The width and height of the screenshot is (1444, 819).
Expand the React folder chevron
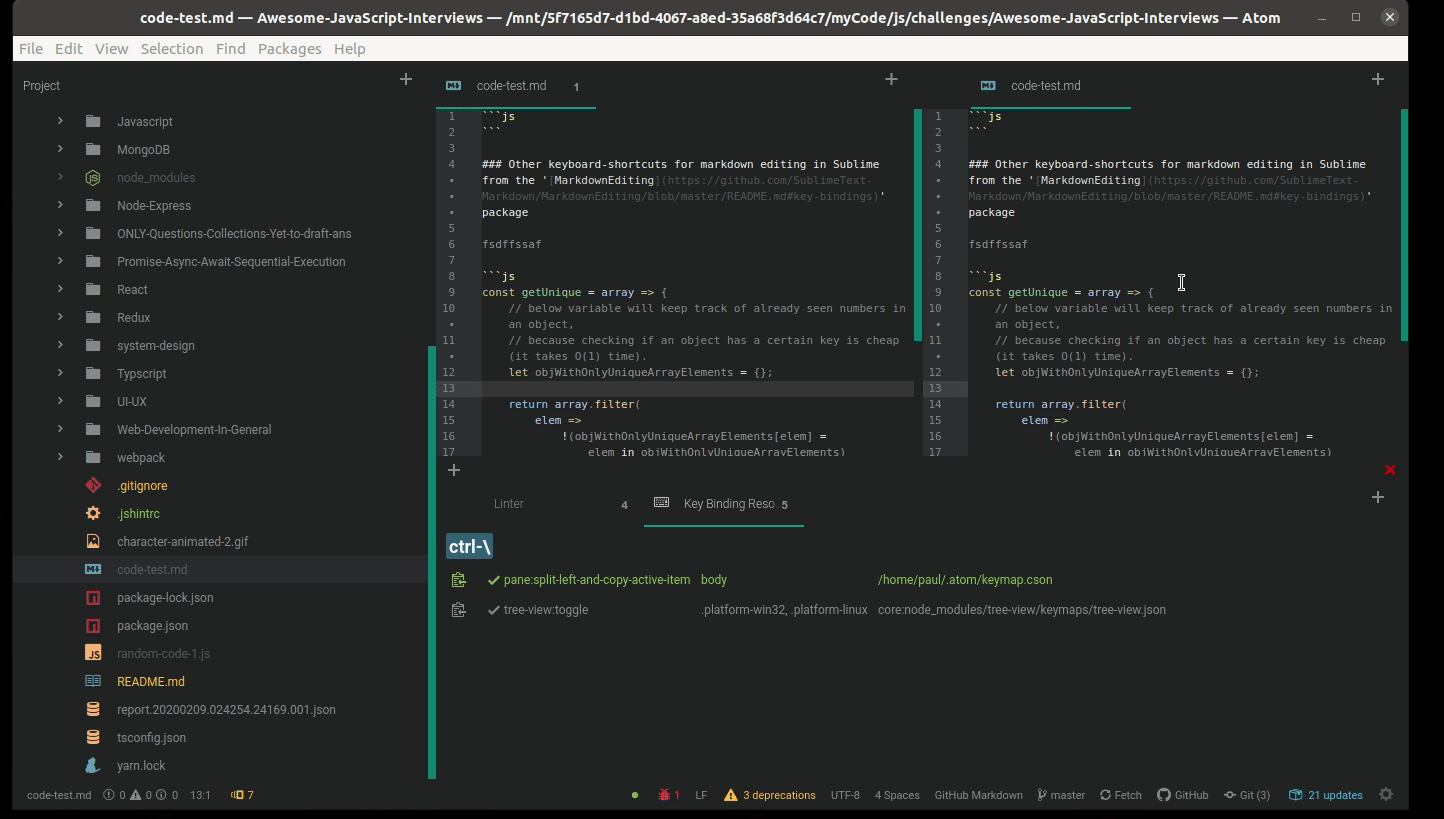coord(60,289)
